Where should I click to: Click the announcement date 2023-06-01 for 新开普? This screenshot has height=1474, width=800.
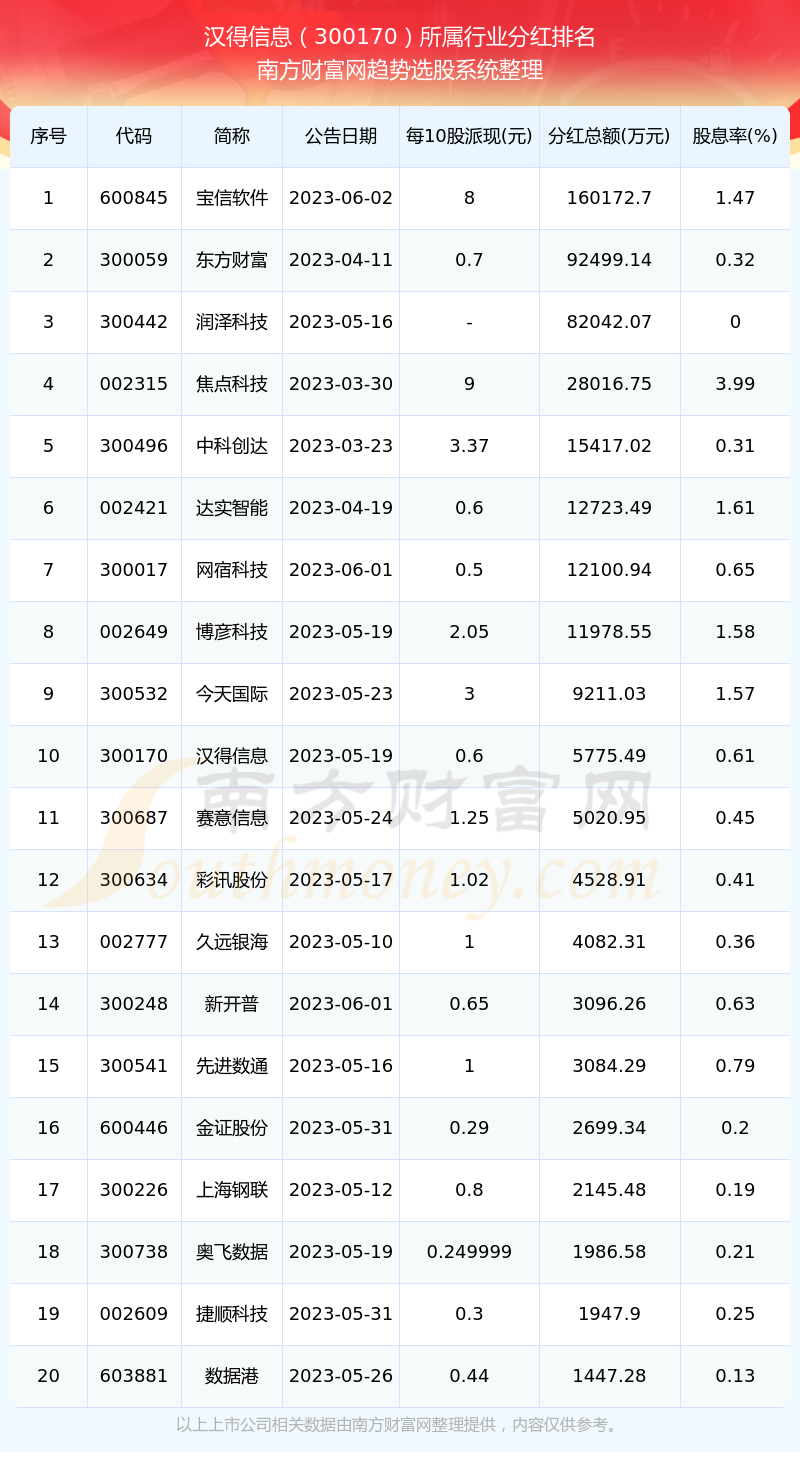(x=341, y=1004)
